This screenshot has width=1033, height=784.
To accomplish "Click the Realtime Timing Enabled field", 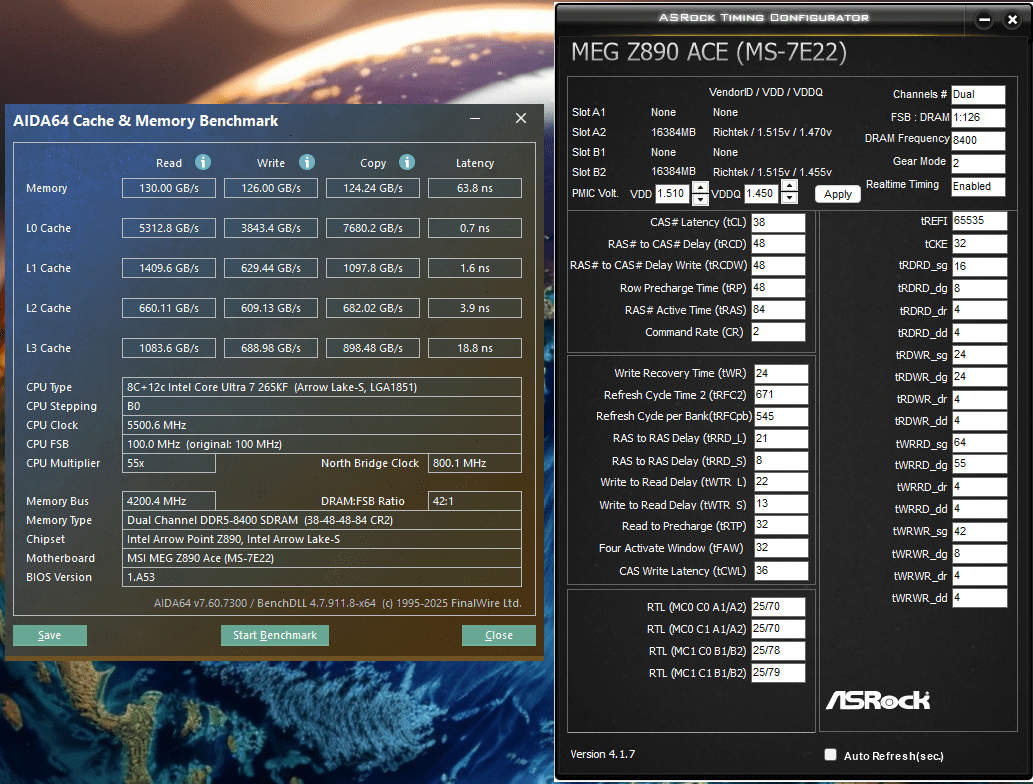I will click(x=978, y=186).
